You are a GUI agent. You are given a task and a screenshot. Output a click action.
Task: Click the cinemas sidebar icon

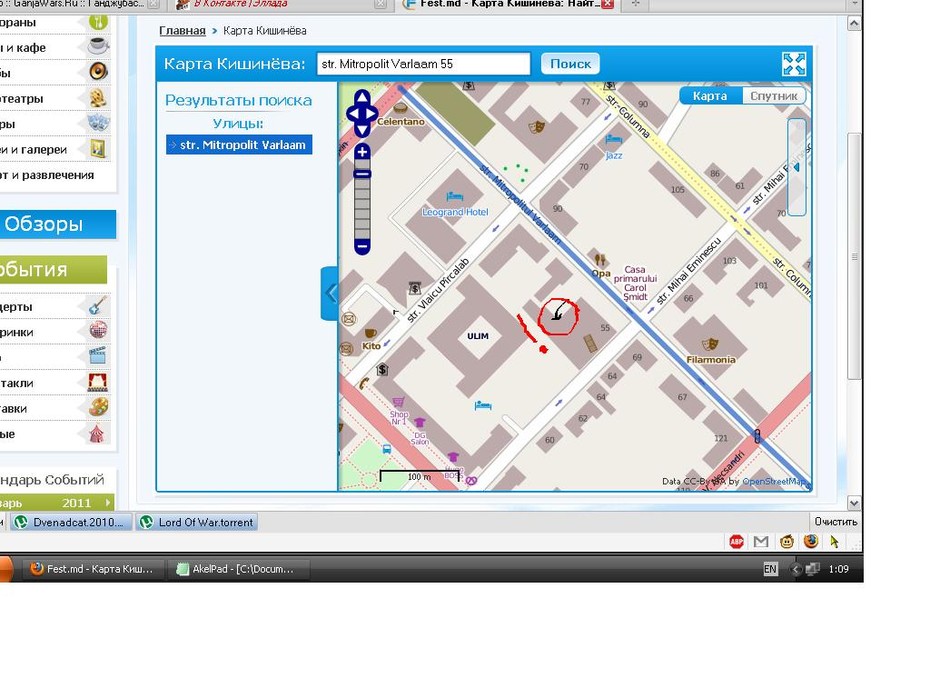98,98
